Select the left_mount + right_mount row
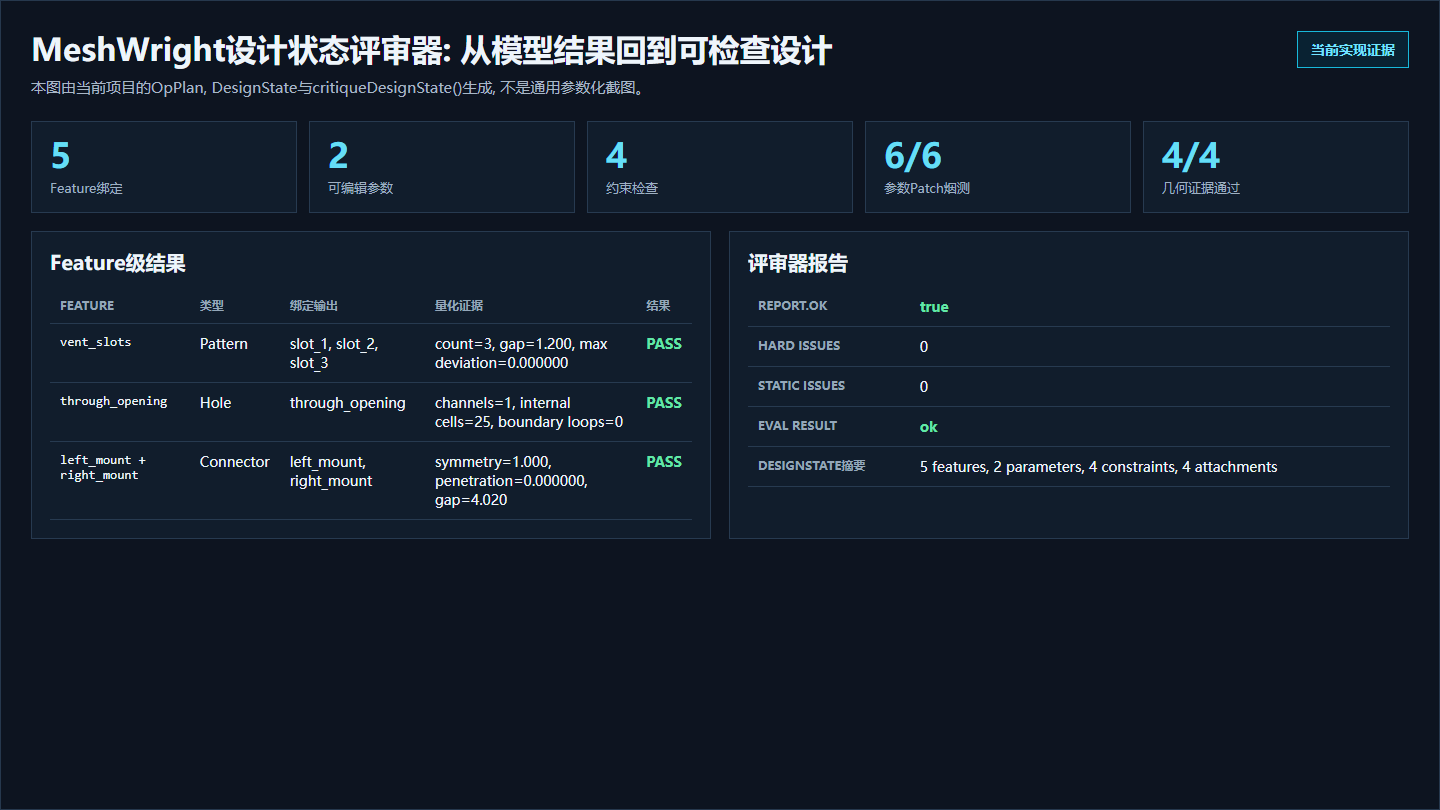The height and width of the screenshot is (810, 1440). (371, 481)
